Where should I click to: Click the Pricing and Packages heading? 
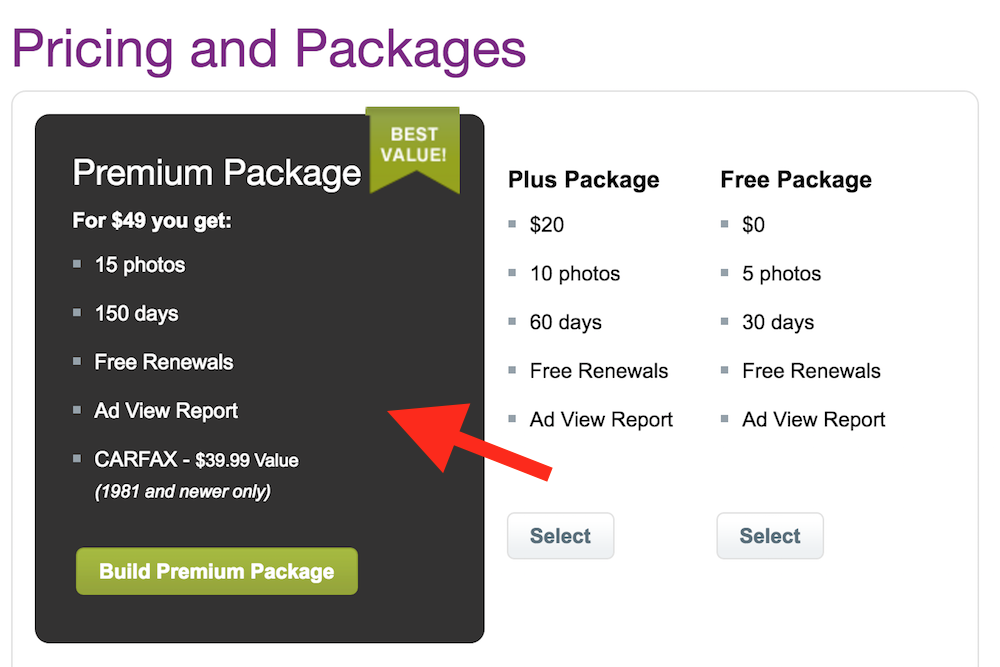coord(269,48)
